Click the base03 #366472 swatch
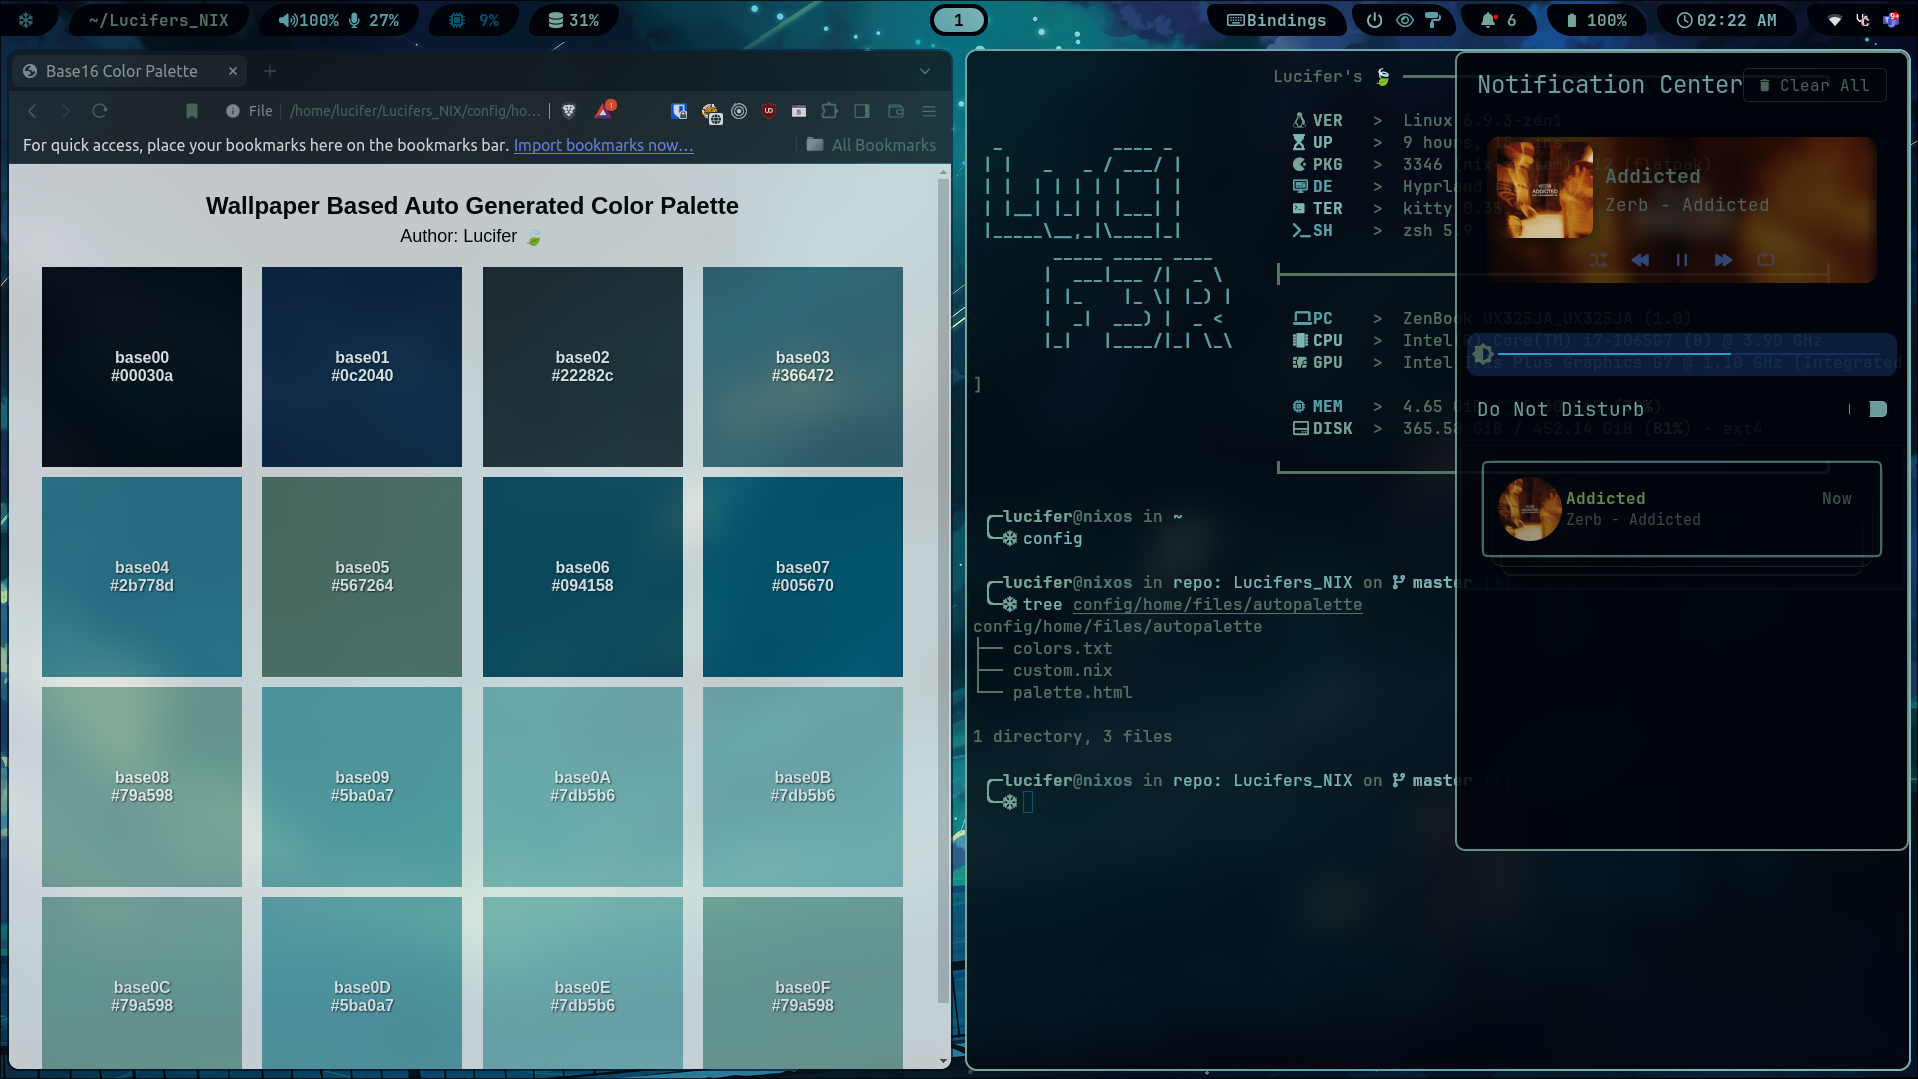This screenshot has width=1918, height=1079. 803,367
